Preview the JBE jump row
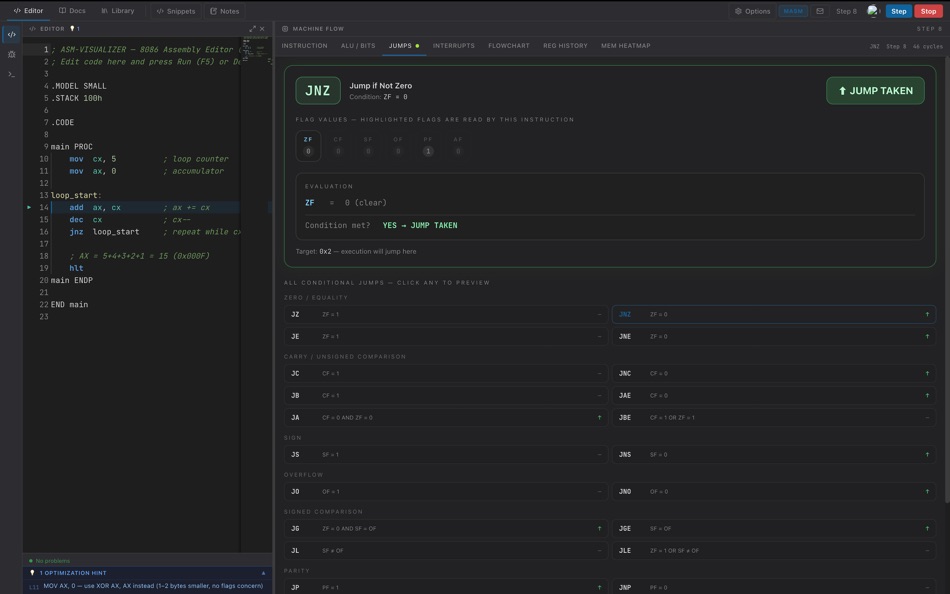Image resolution: width=950 pixels, height=594 pixels. tap(774, 418)
